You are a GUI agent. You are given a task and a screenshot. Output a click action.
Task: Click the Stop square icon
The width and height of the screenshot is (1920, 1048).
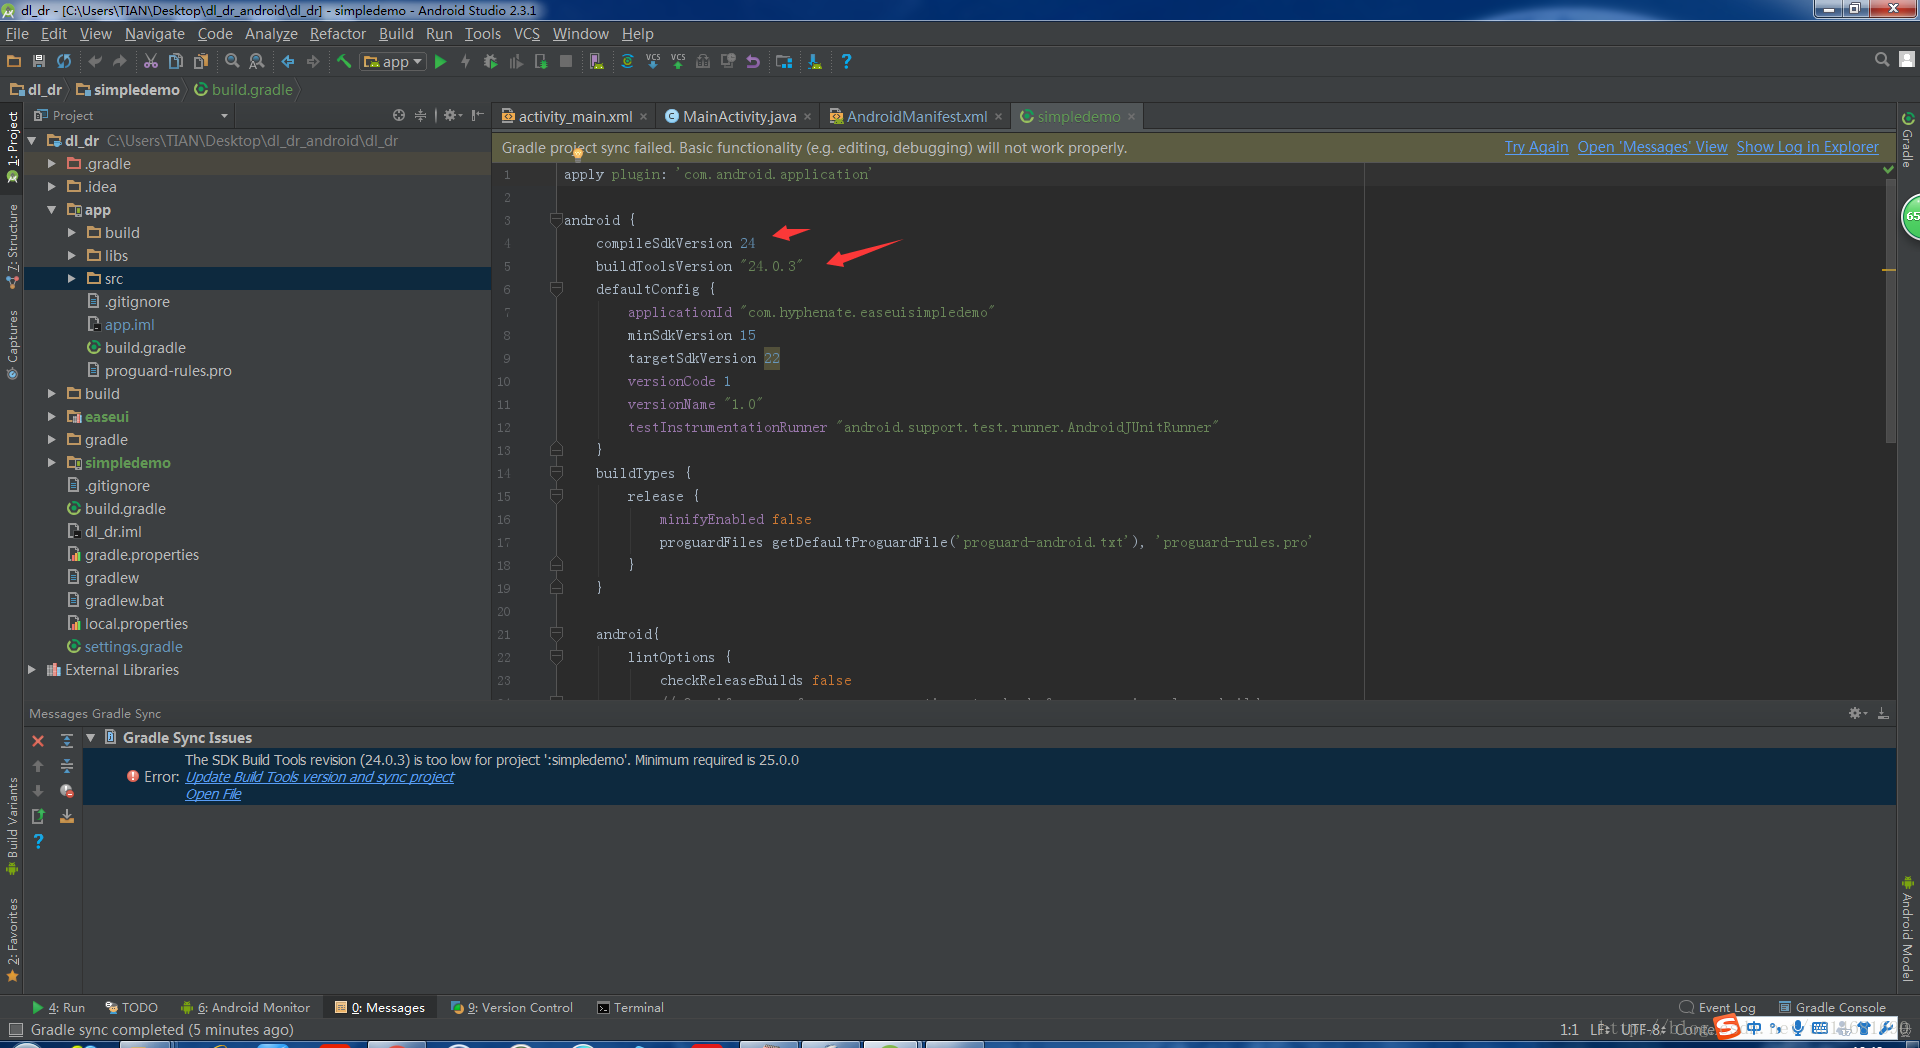[x=566, y=61]
